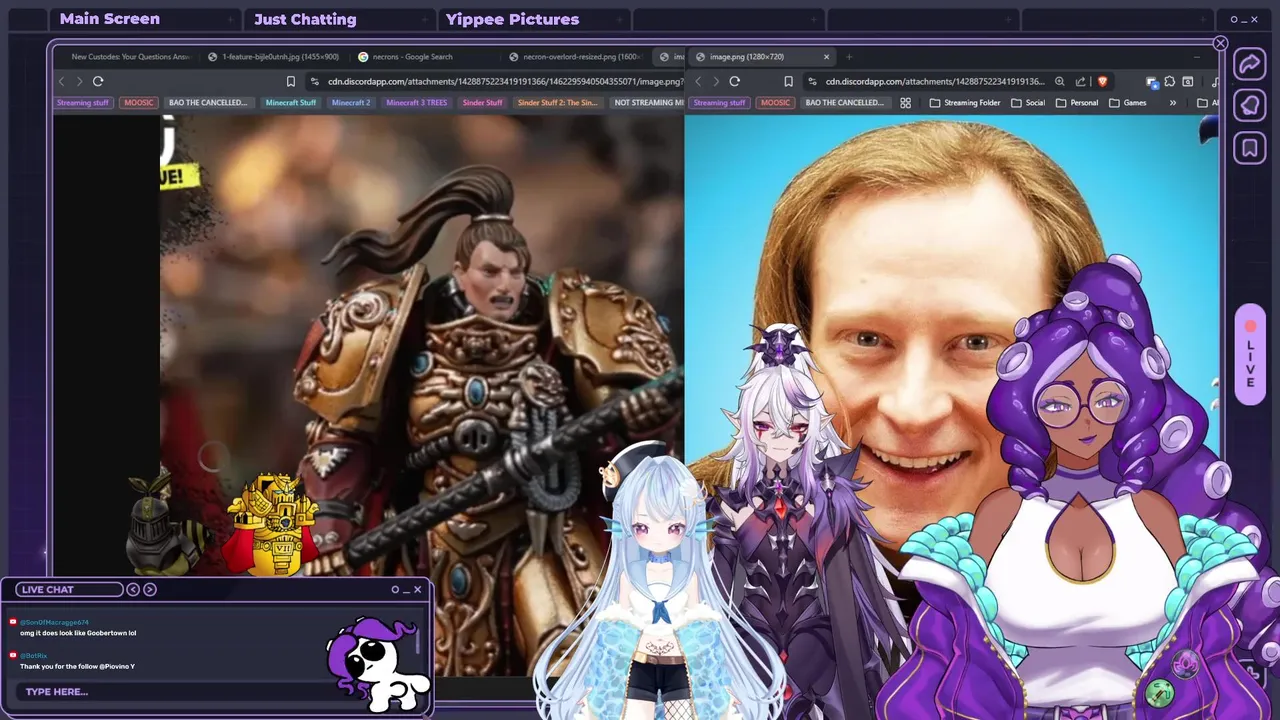Click the sidebar panel icon in right browser toolbar
1280x720 pixels.
point(1188,82)
